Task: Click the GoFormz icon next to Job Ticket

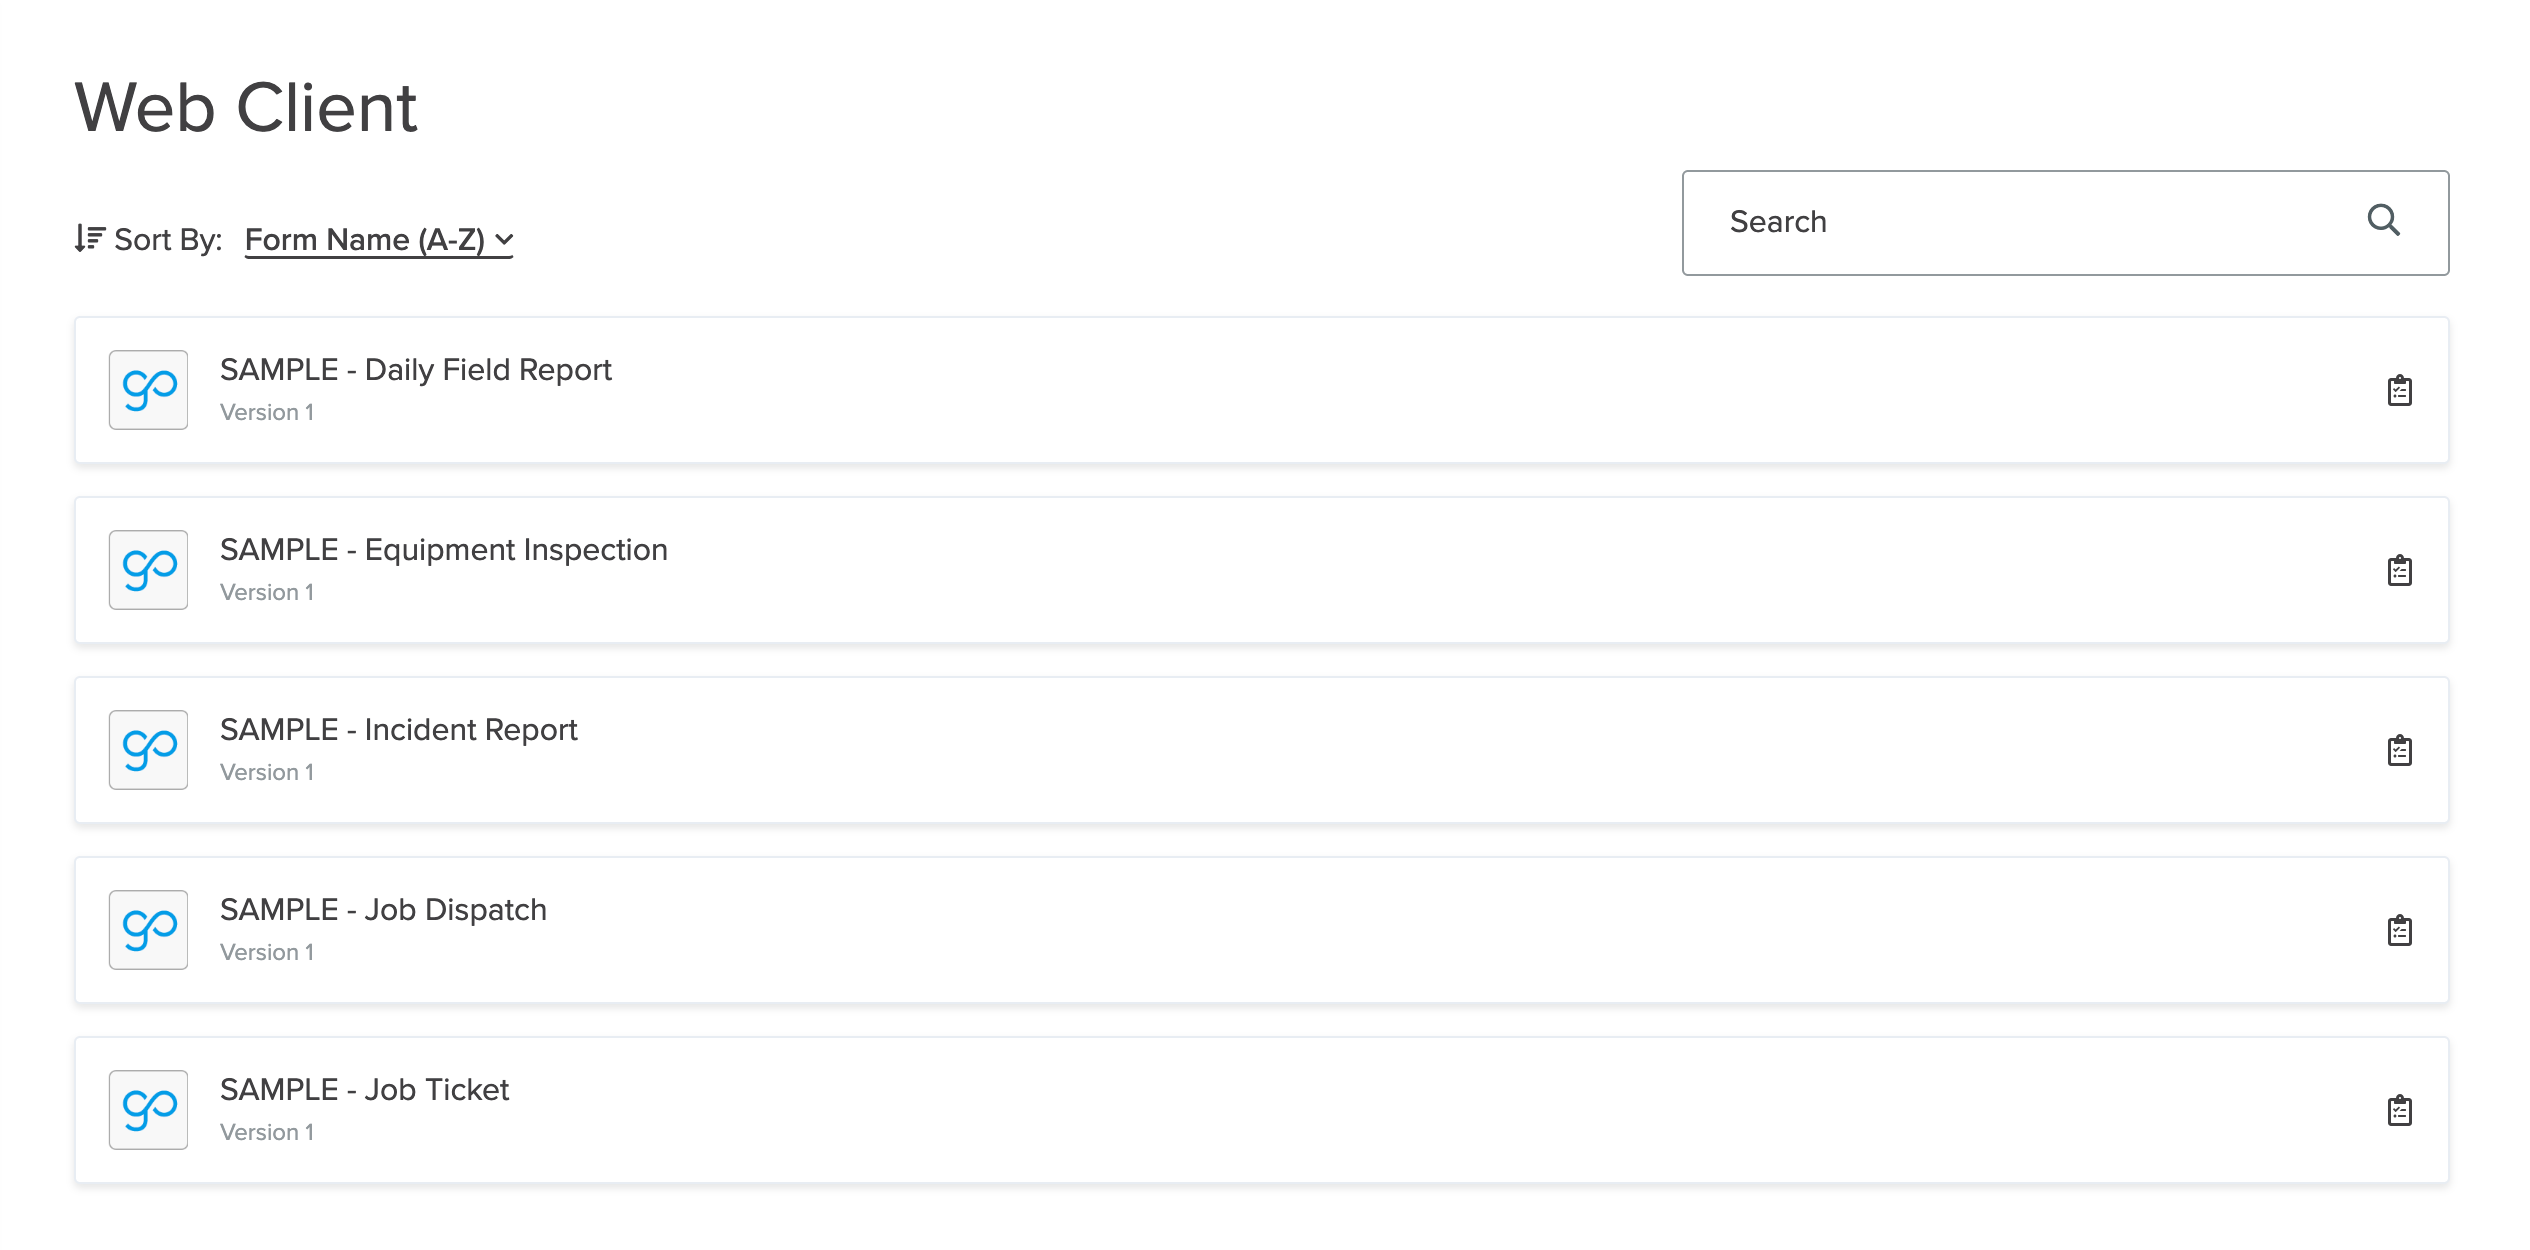Action: point(148,1109)
